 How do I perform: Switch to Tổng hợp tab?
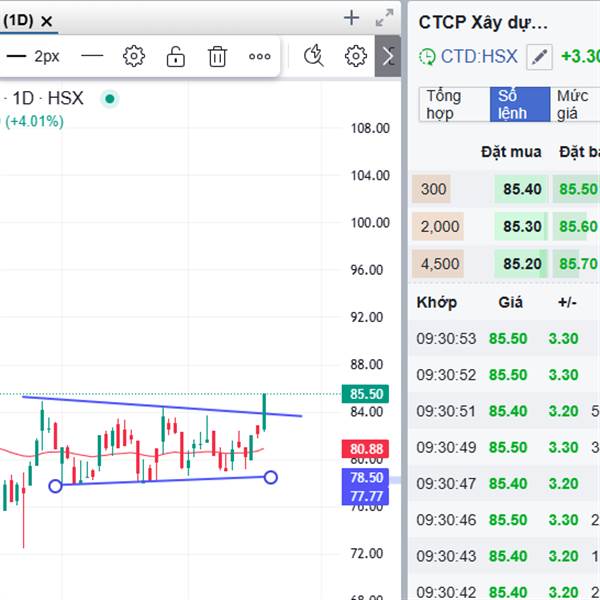click(x=454, y=104)
